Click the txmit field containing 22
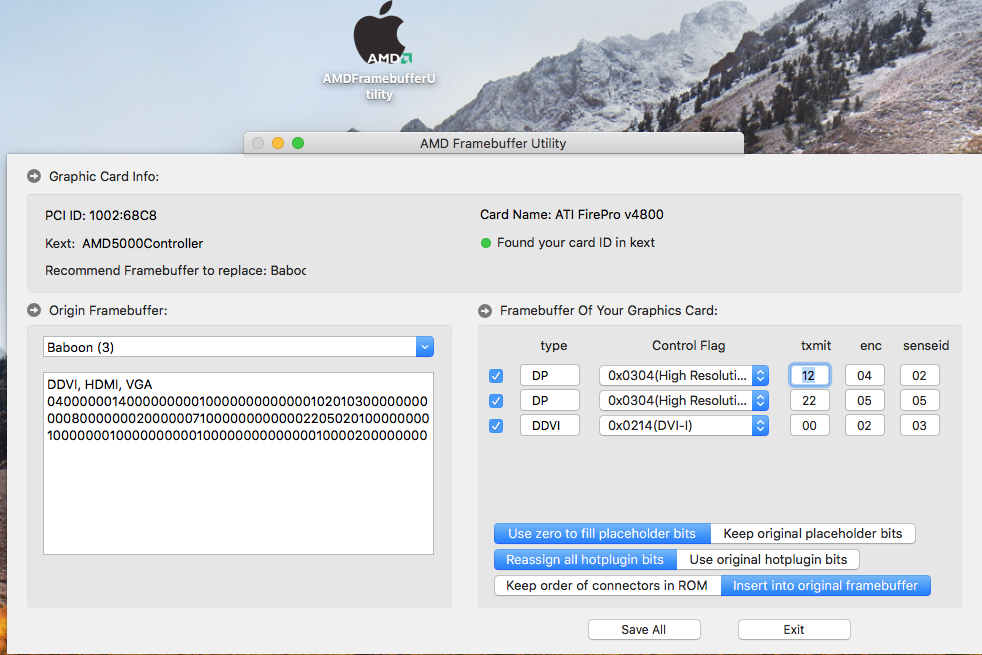Image resolution: width=982 pixels, height=655 pixels. point(809,401)
